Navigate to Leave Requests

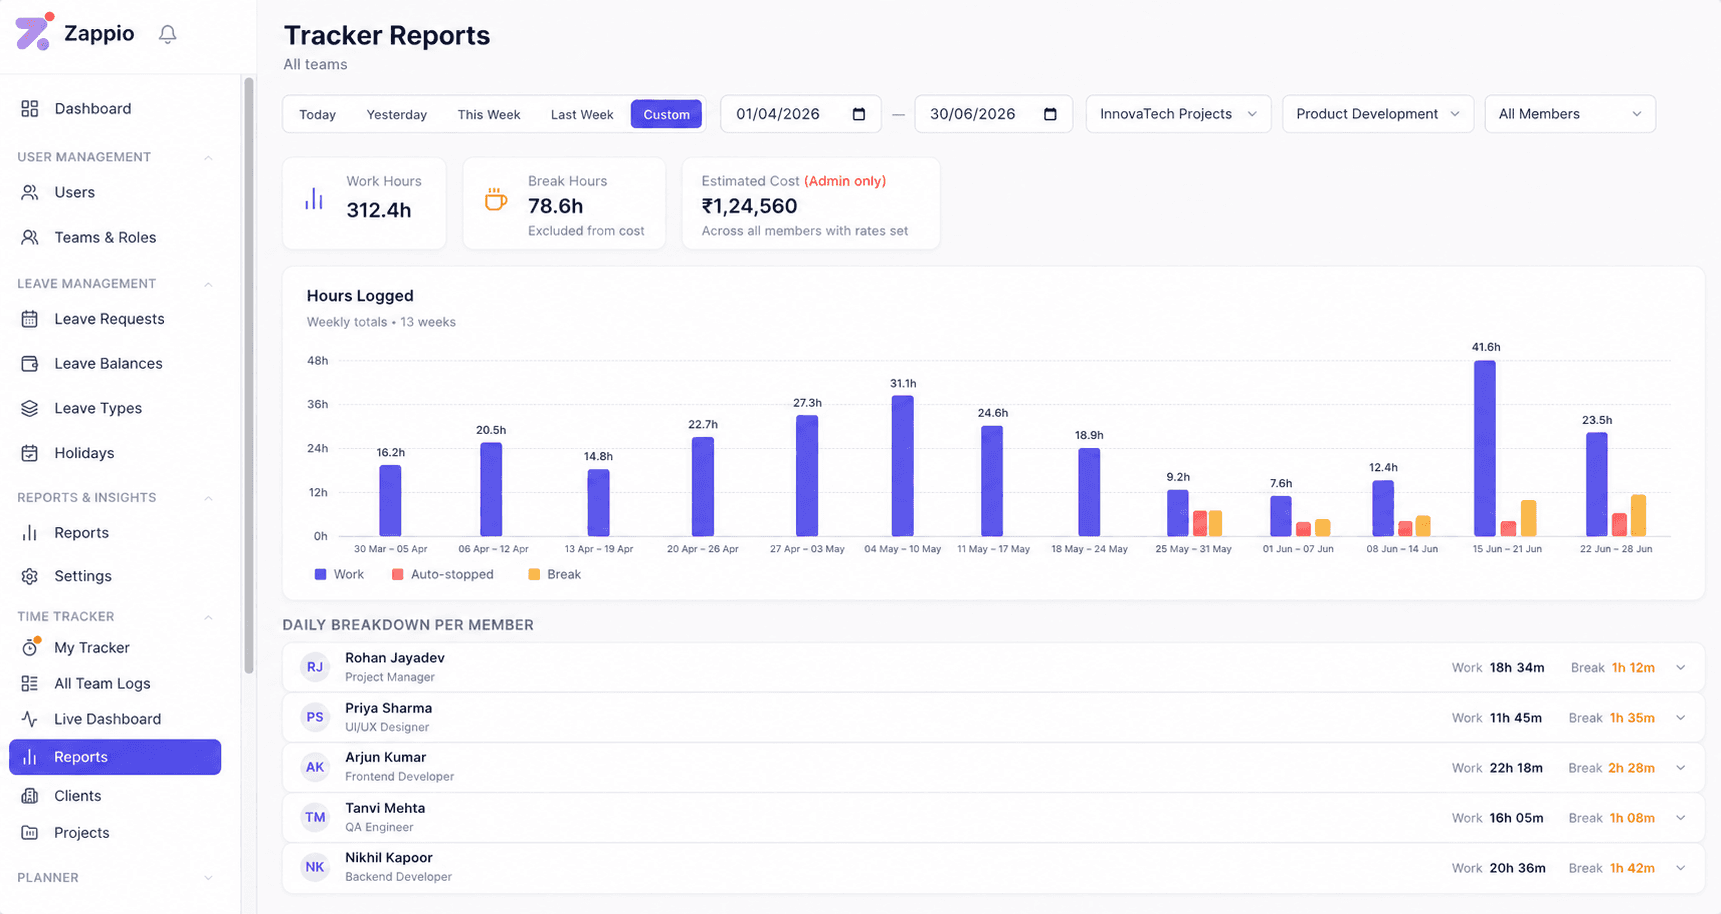click(115, 319)
